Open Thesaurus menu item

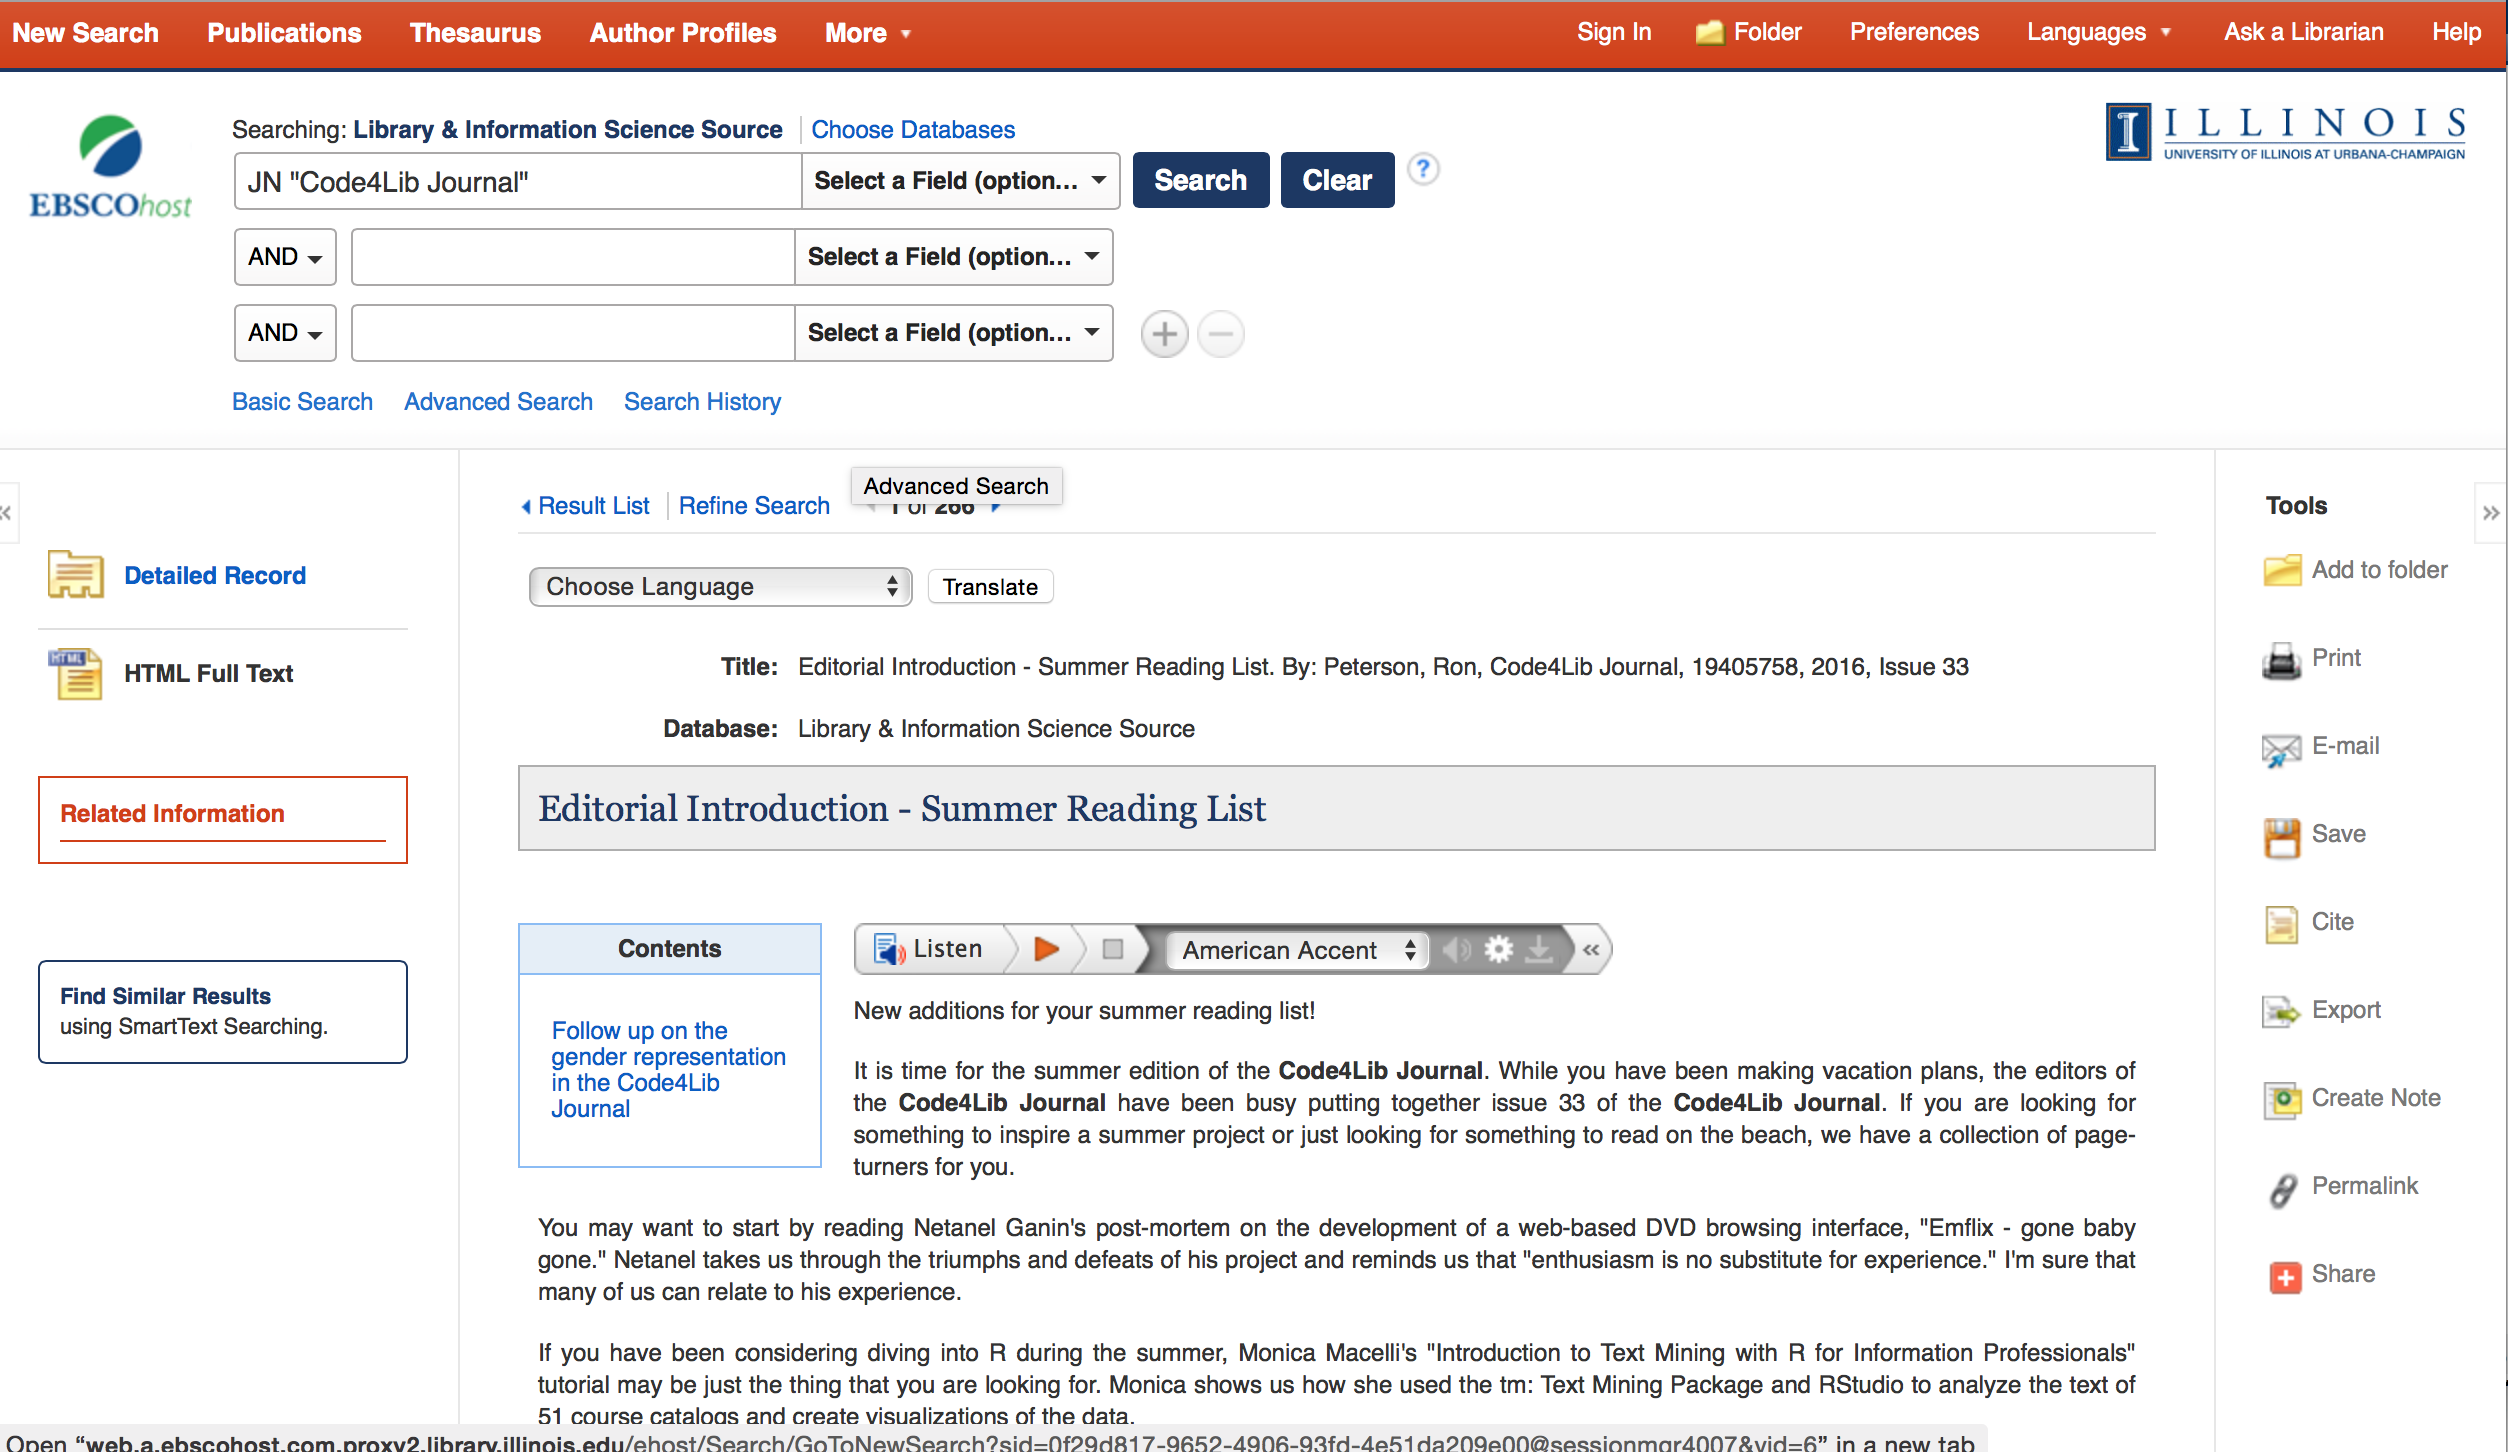[x=475, y=33]
